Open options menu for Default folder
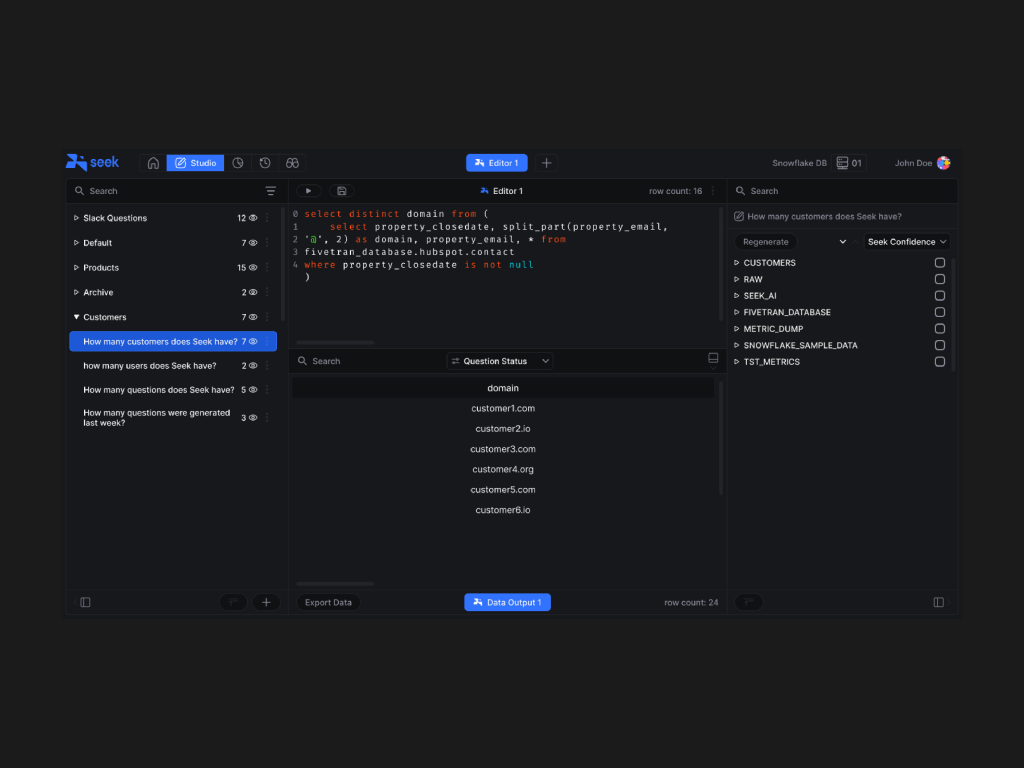 point(267,243)
